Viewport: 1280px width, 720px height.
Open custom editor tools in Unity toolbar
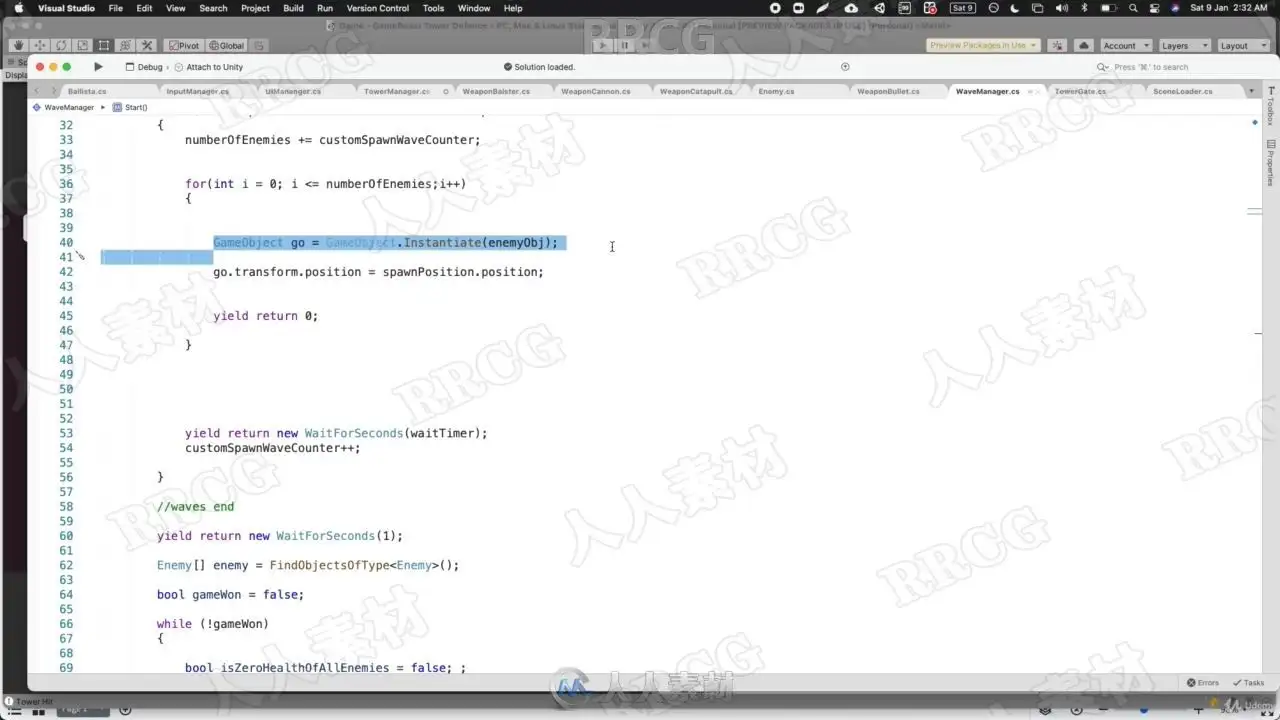coord(147,45)
